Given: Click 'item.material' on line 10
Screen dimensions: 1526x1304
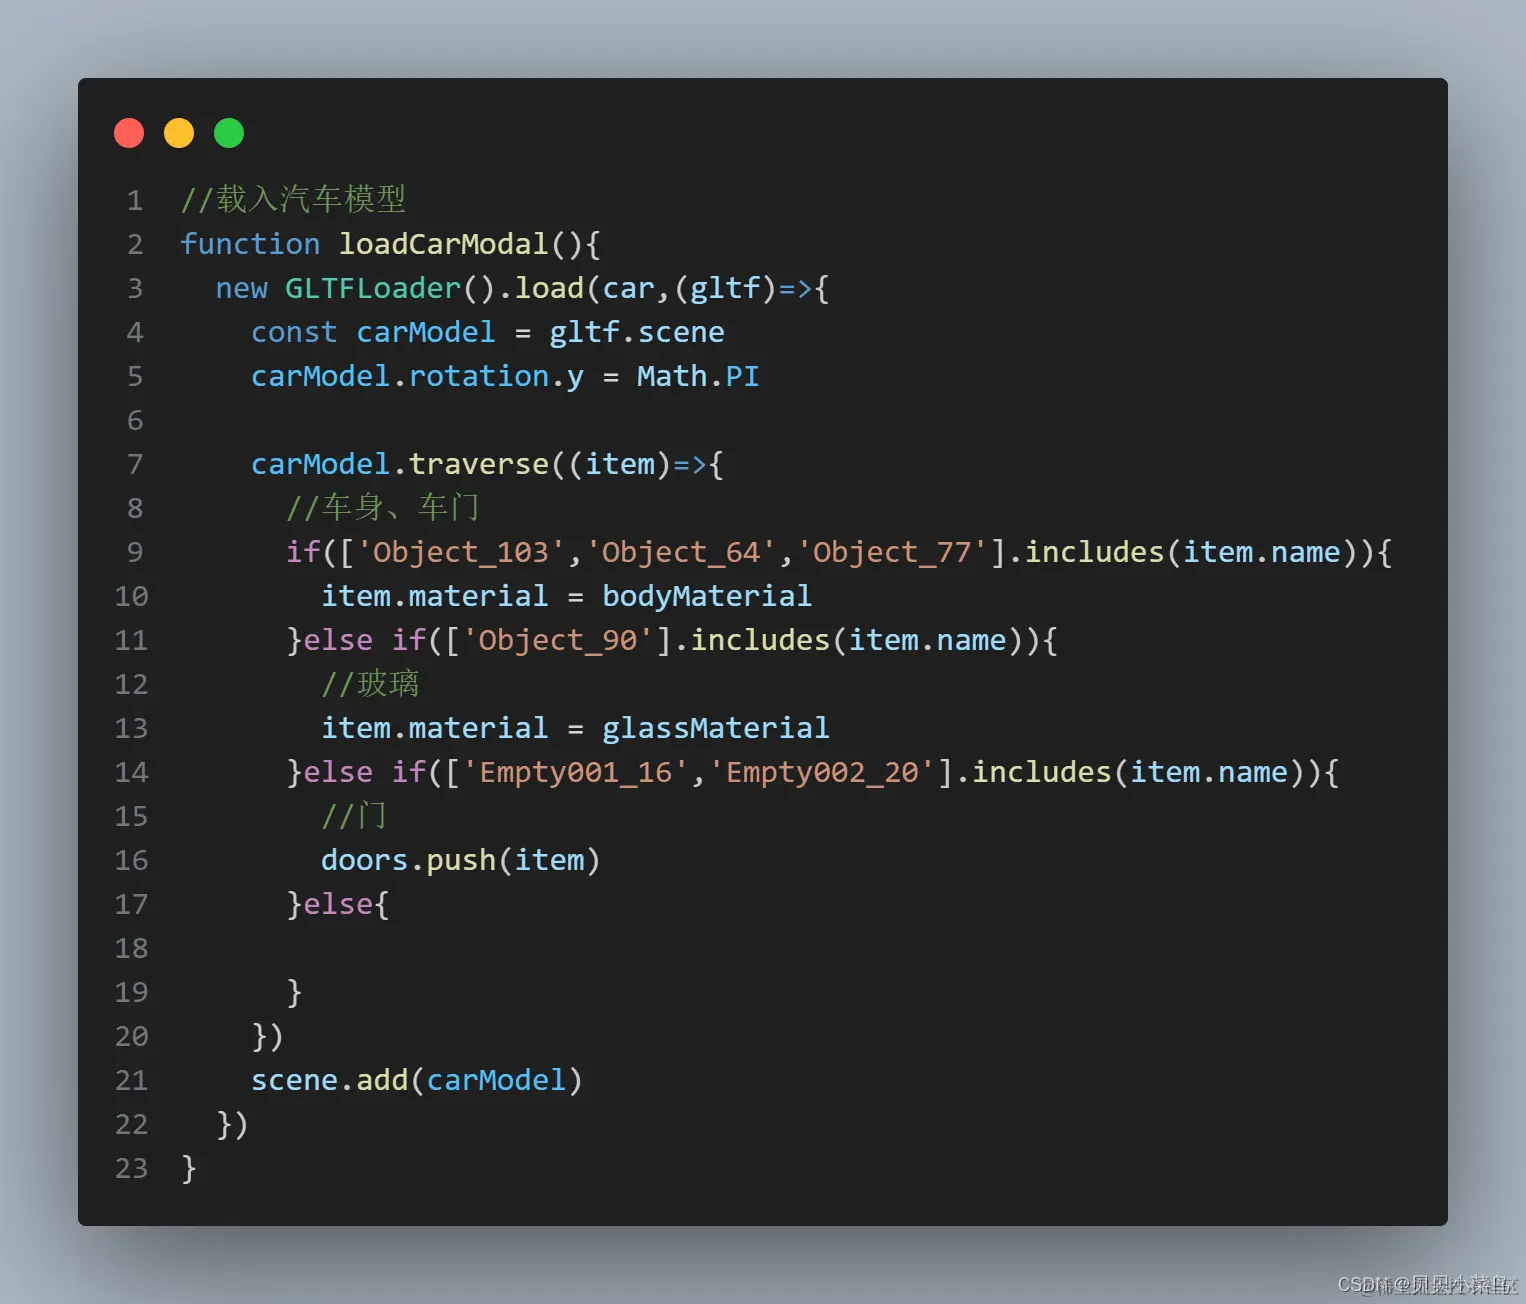Looking at the screenshot, I should [435, 596].
